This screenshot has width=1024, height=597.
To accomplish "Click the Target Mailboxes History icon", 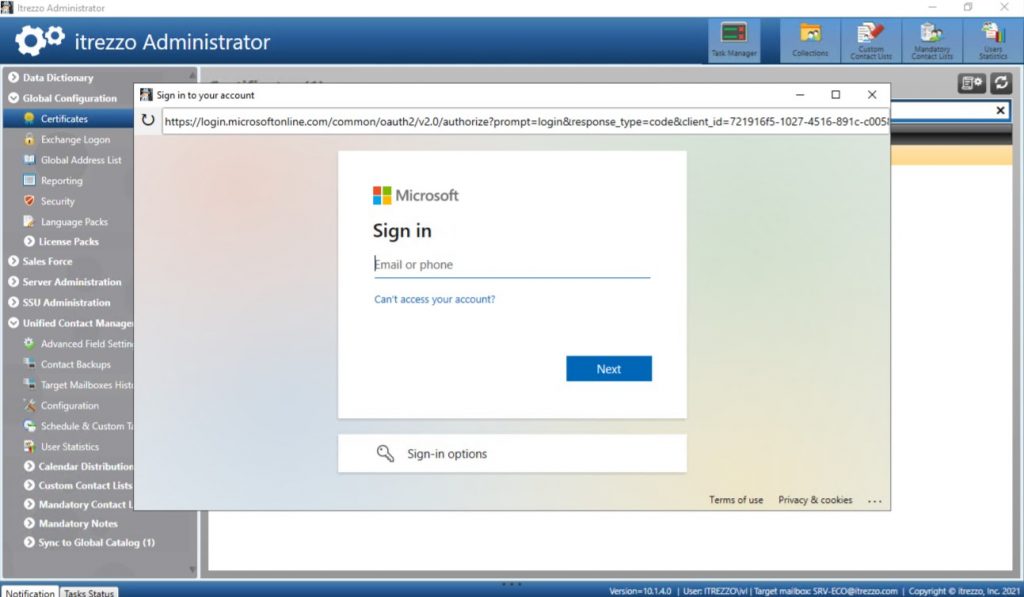I will (x=29, y=384).
